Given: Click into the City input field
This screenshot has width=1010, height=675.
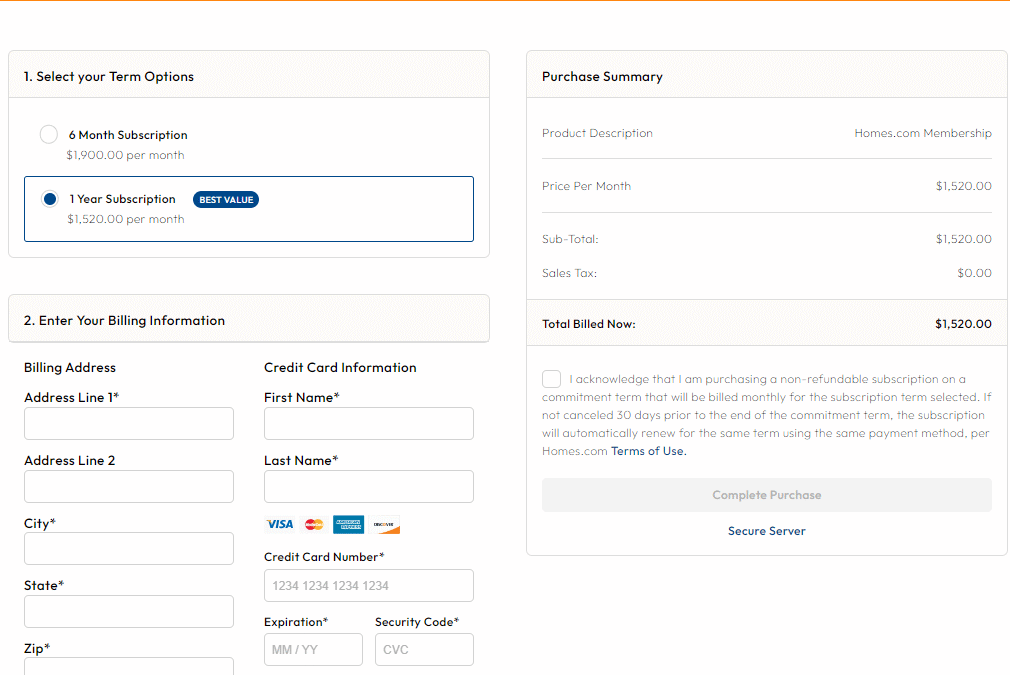Looking at the screenshot, I should (x=129, y=549).
